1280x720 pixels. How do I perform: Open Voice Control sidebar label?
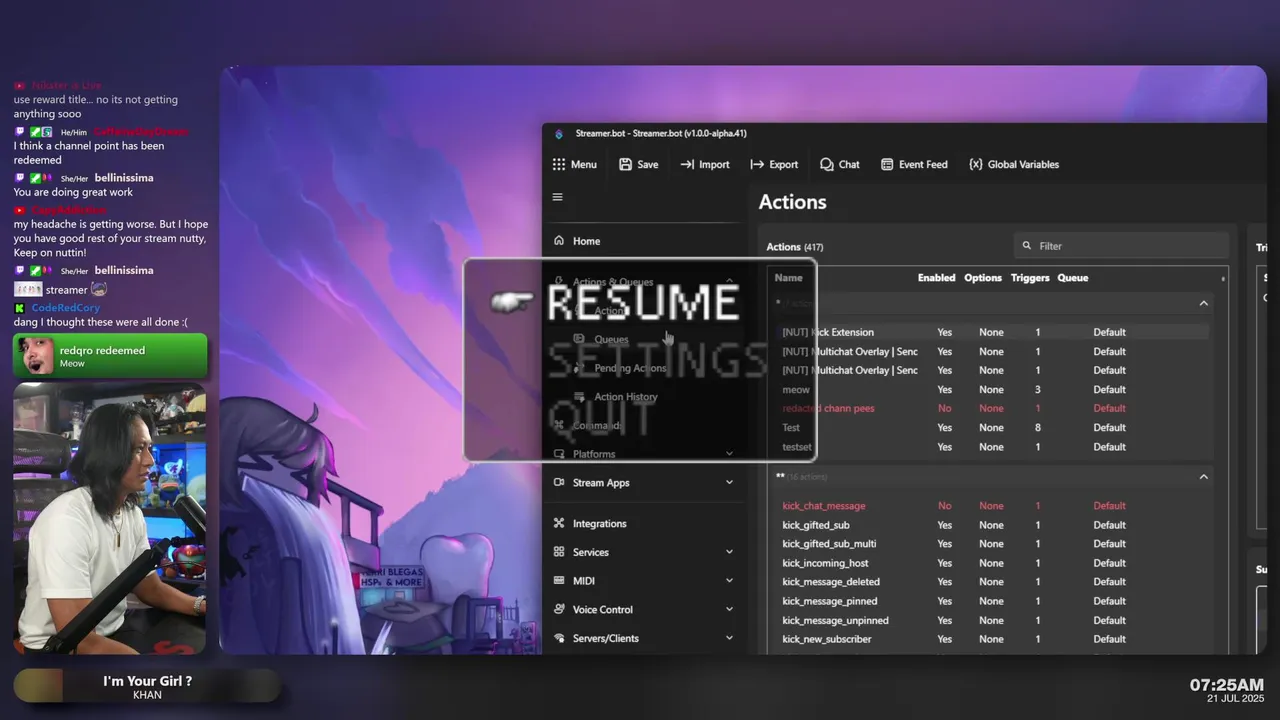click(x=603, y=609)
